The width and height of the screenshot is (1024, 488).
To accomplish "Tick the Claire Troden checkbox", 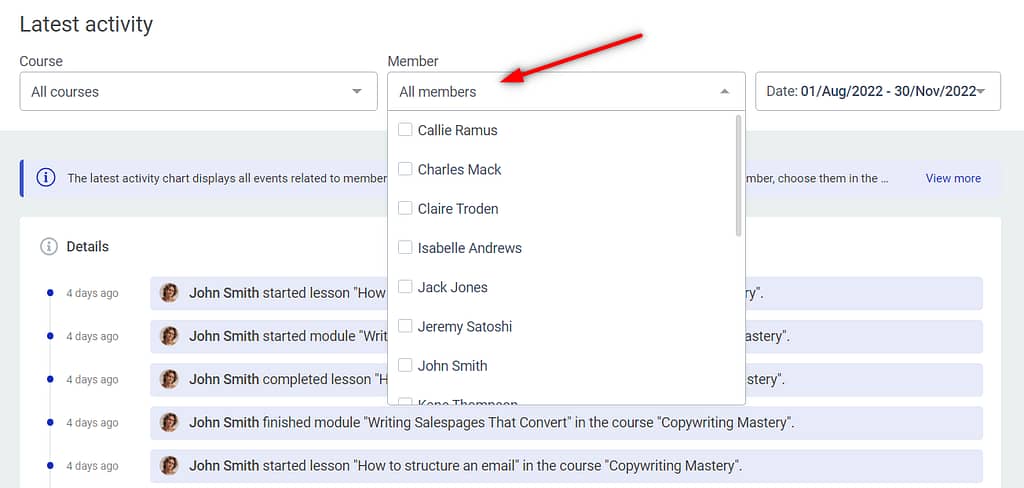I will tap(405, 208).
